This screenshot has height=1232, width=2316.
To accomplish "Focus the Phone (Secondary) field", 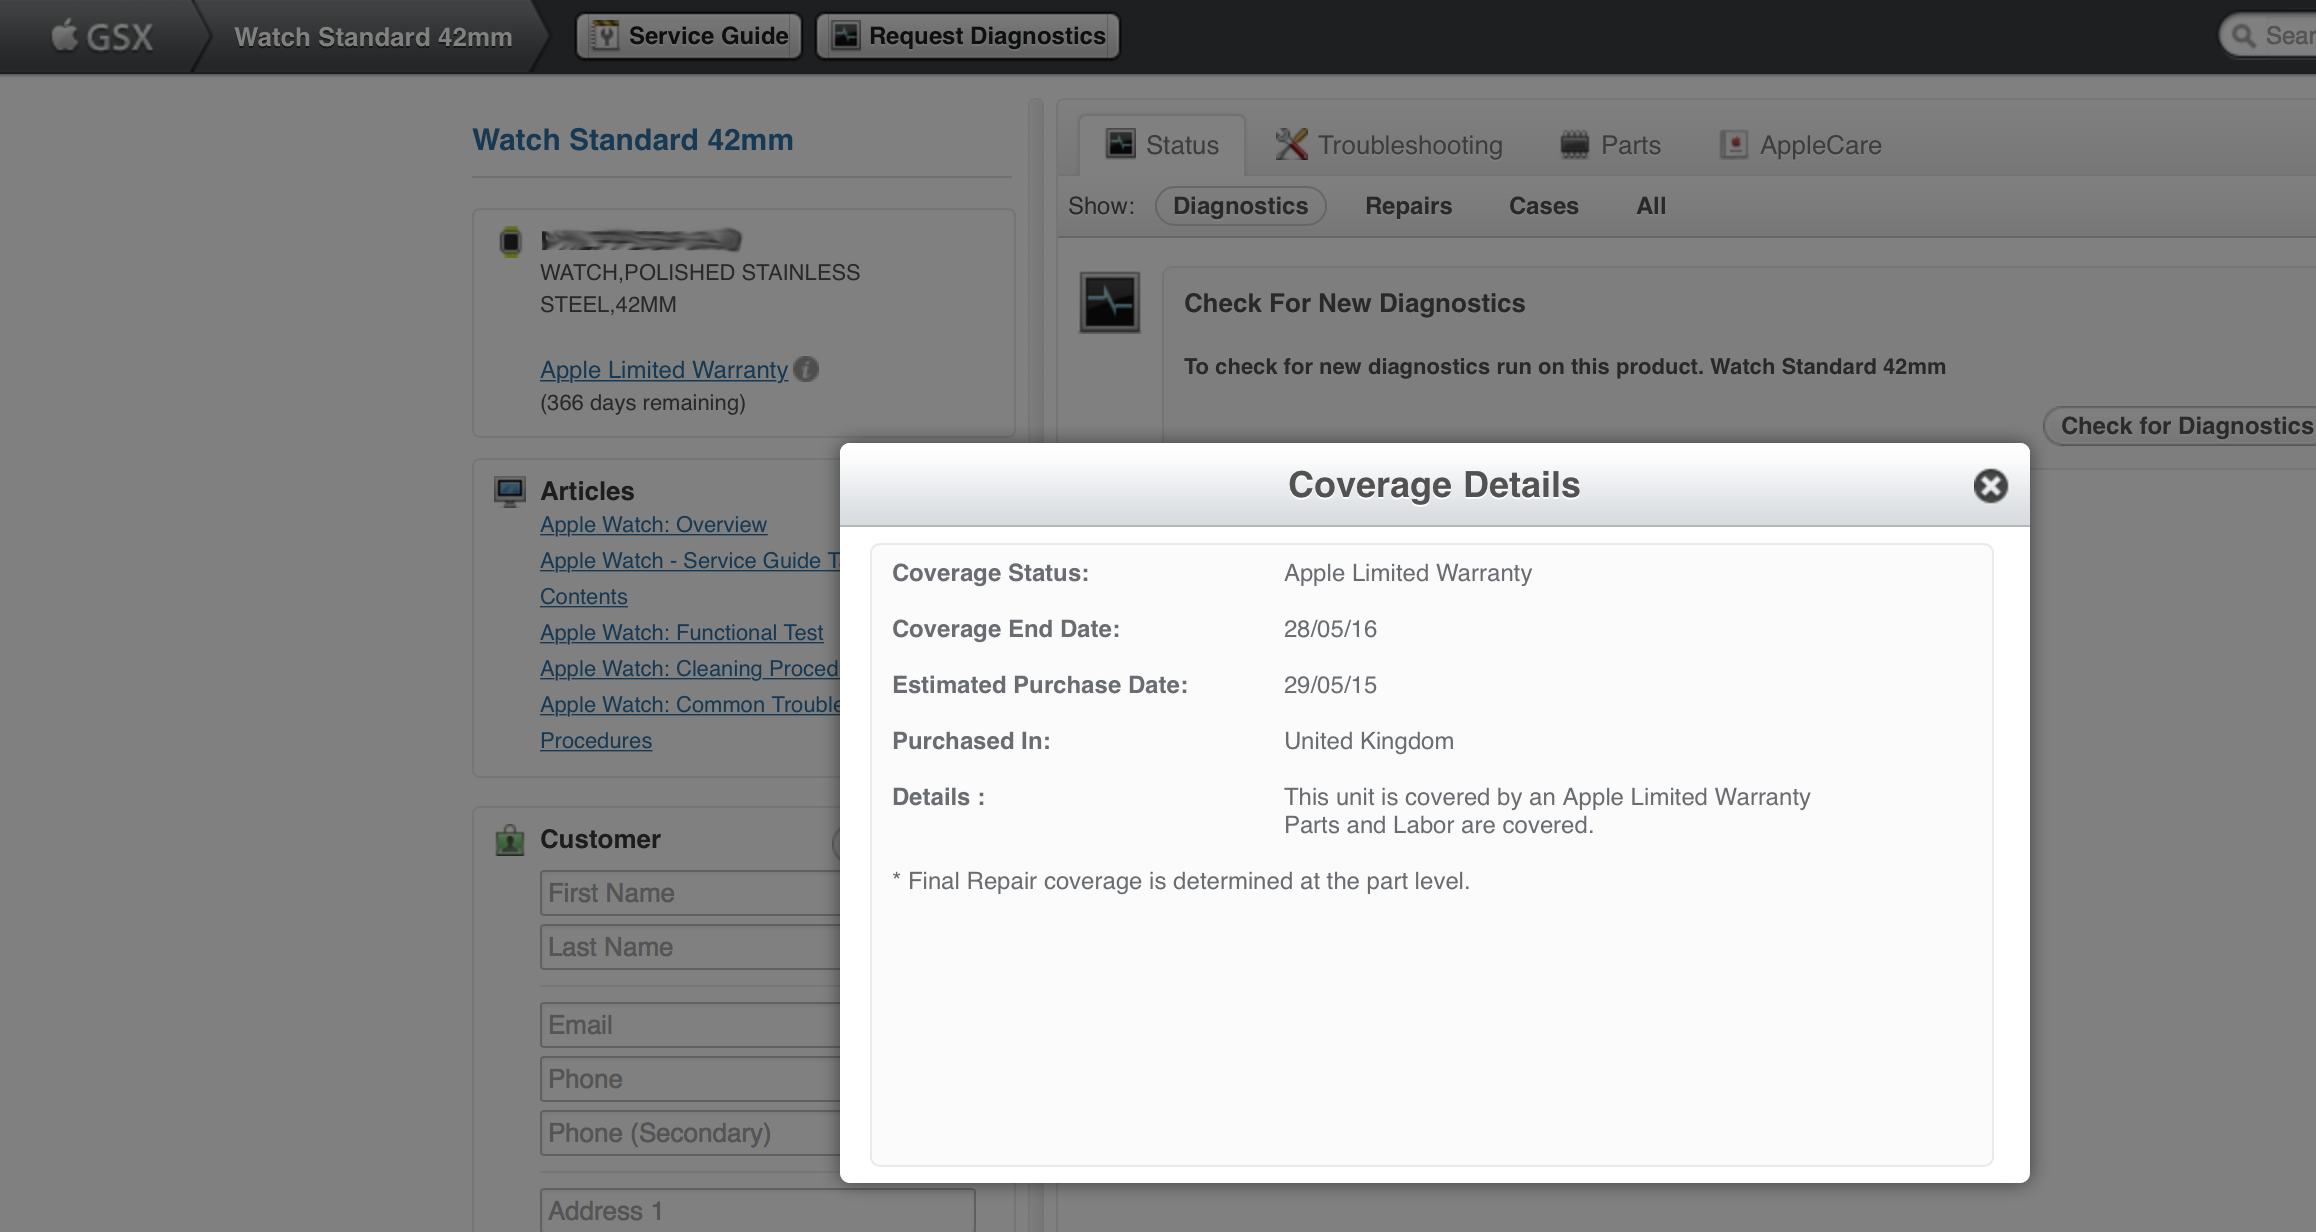I will point(690,1133).
